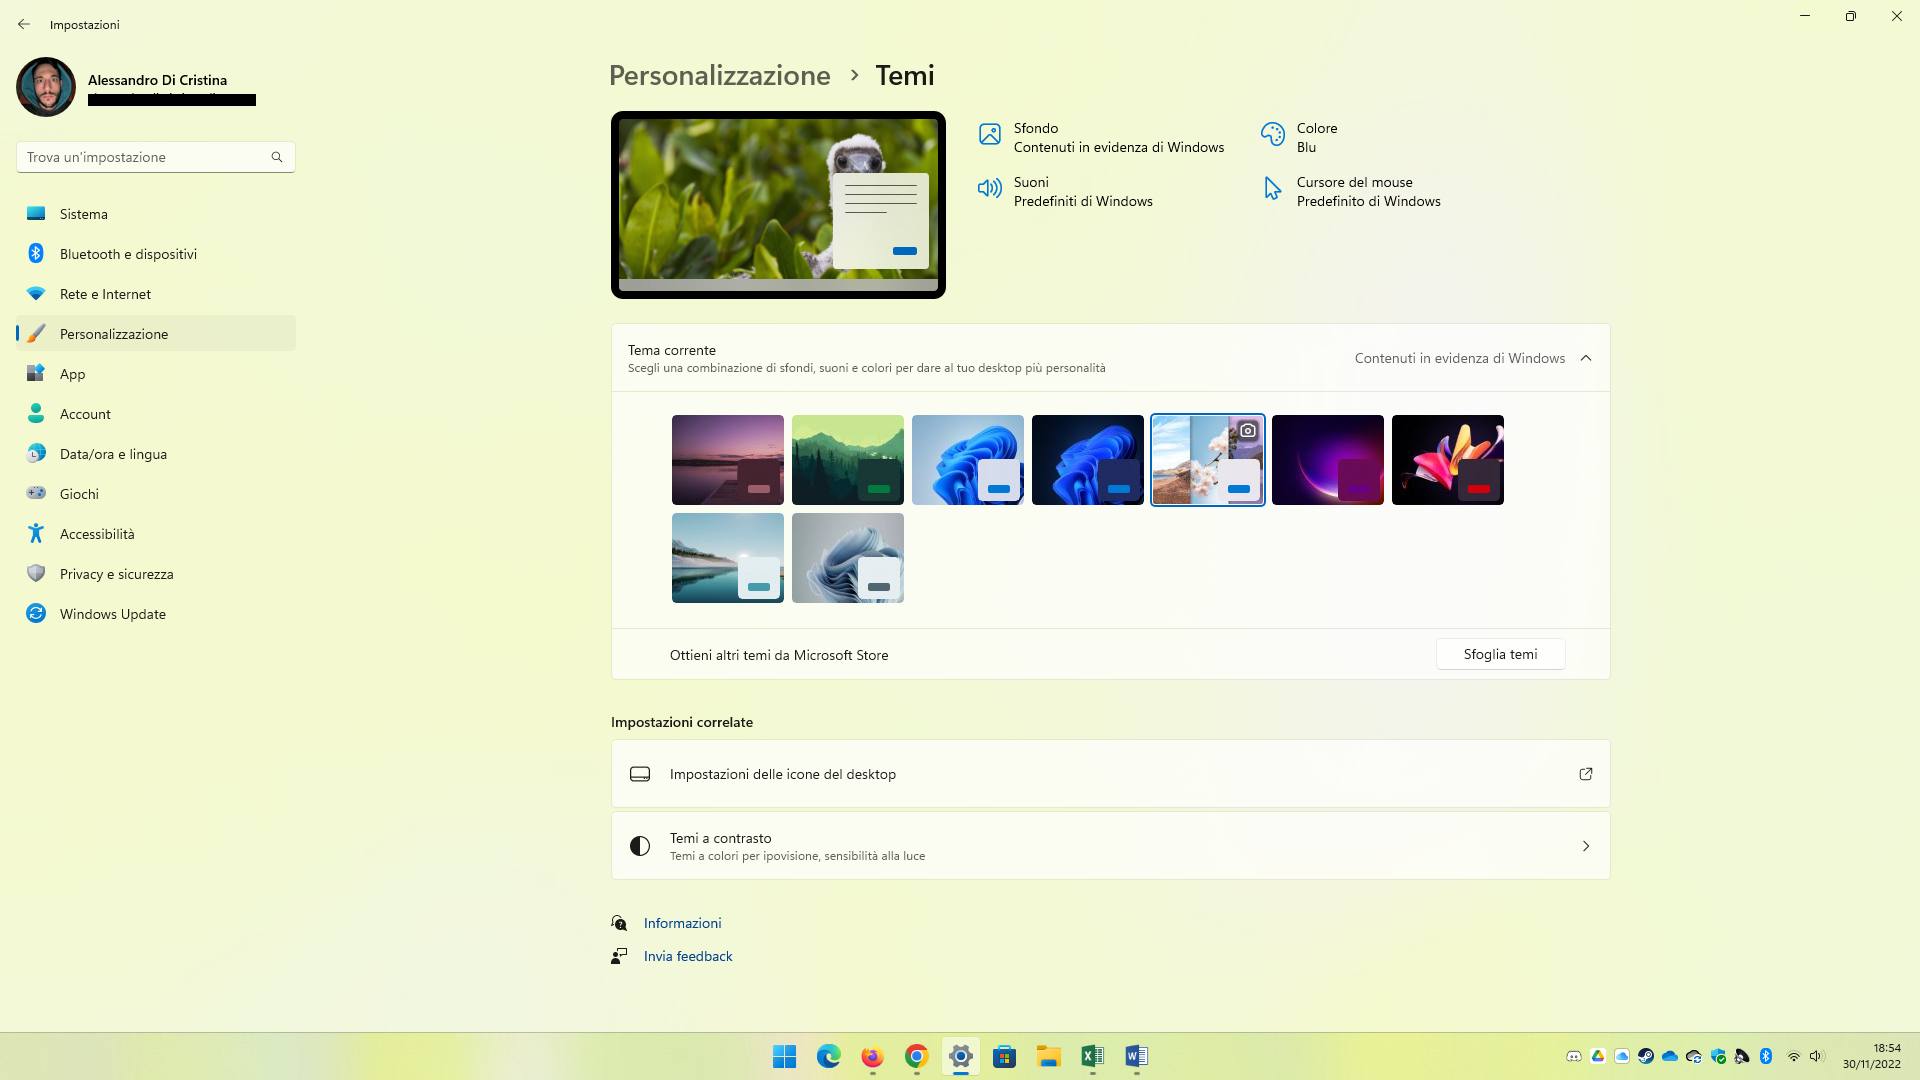Viewport: 1920px width, 1080px height.
Task: Open external link for desktop icon settings
Action: pyautogui.click(x=1585, y=774)
